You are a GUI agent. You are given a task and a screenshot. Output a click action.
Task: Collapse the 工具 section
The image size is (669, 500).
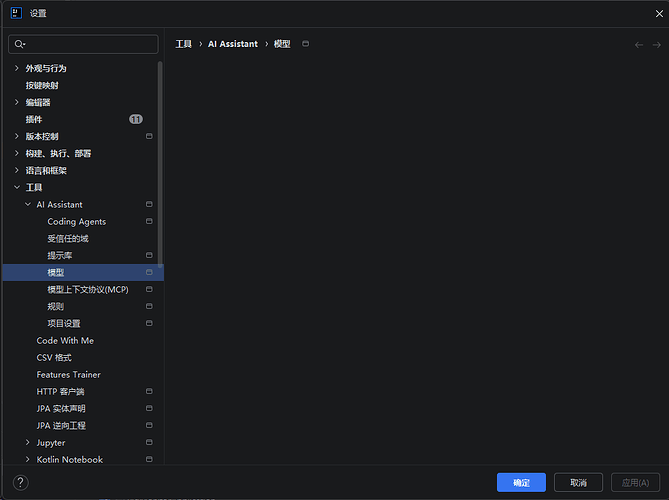(x=17, y=187)
